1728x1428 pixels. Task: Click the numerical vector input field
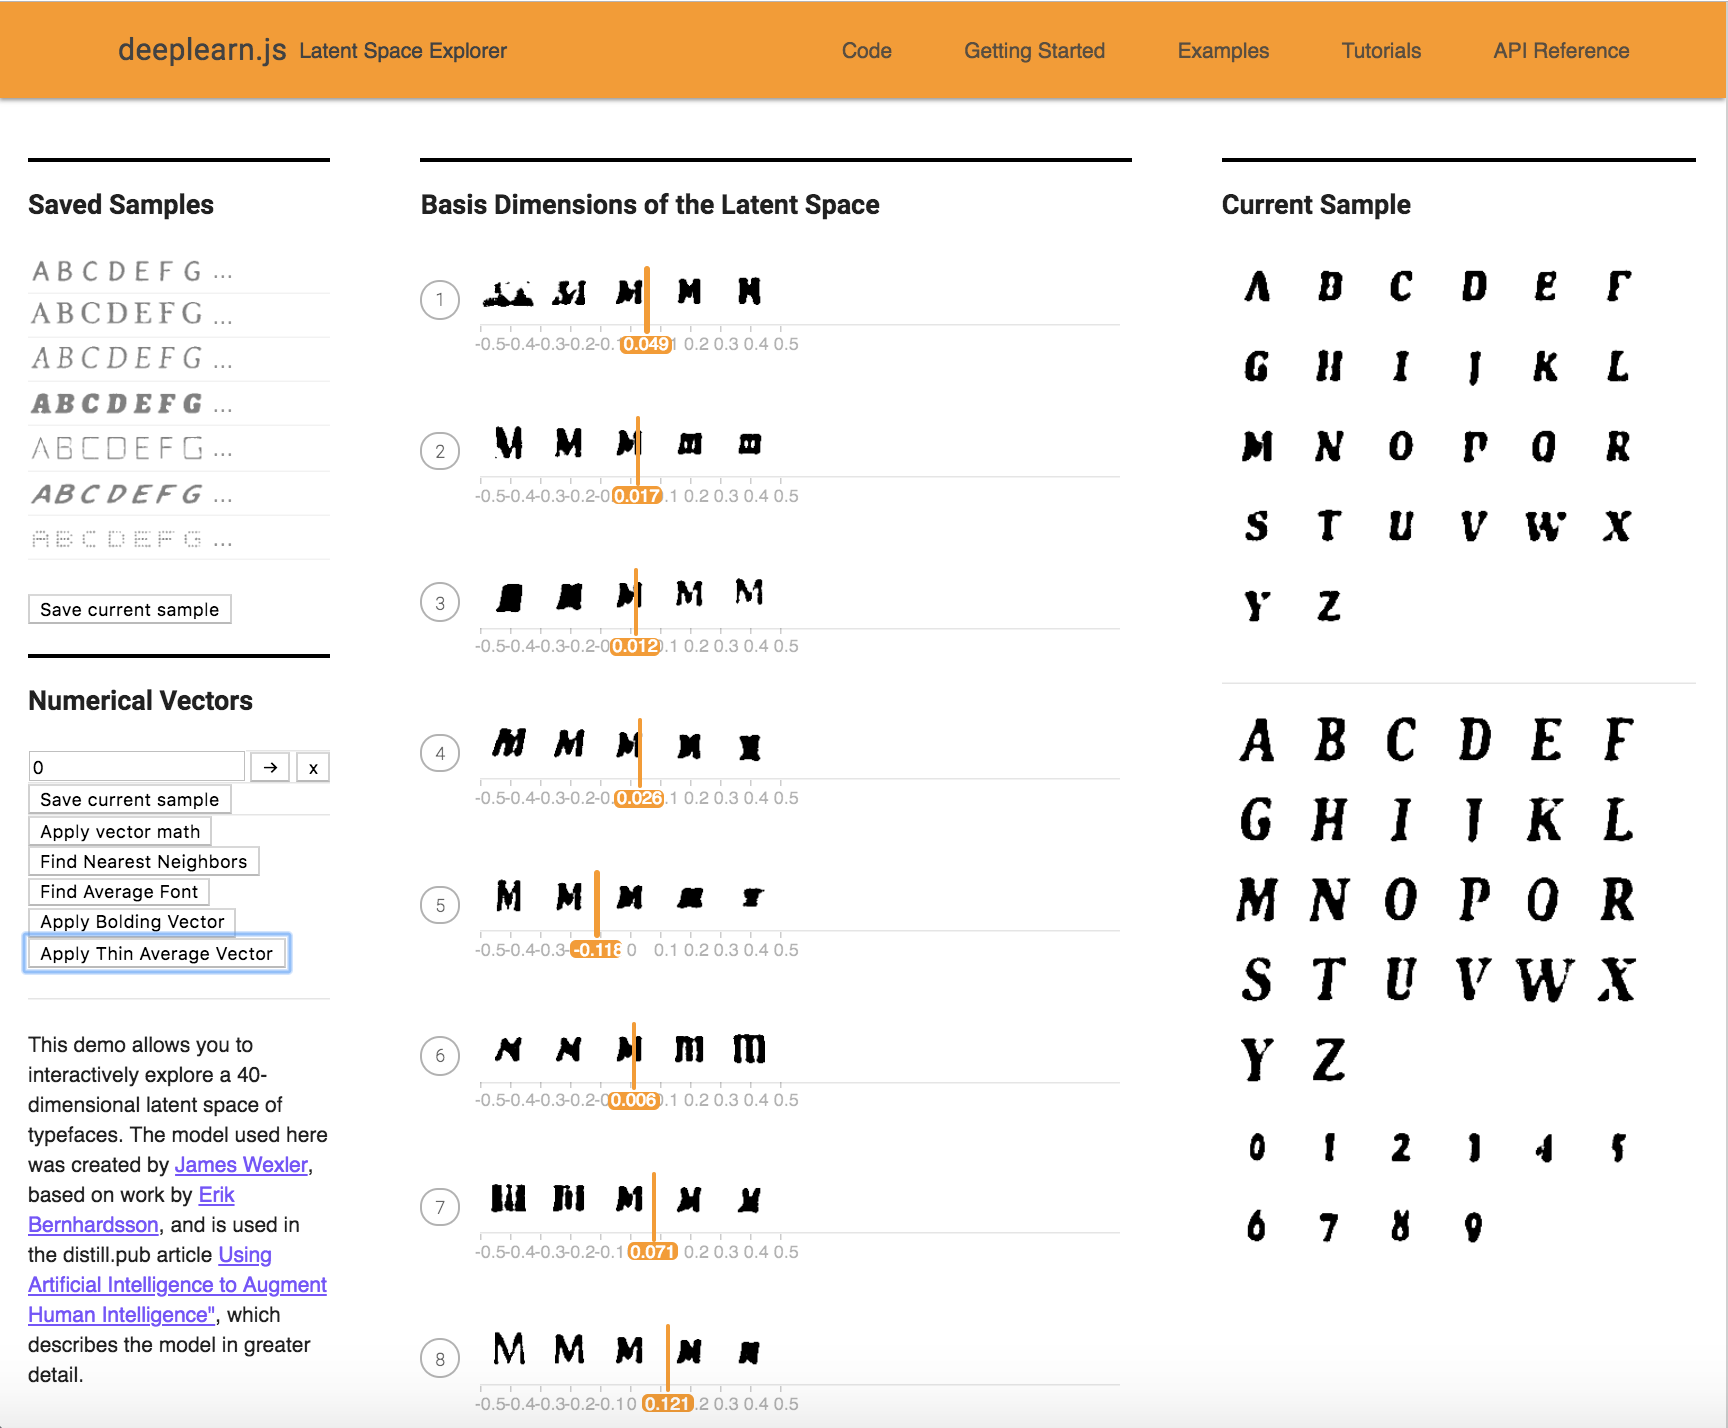[x=137, y=767]
